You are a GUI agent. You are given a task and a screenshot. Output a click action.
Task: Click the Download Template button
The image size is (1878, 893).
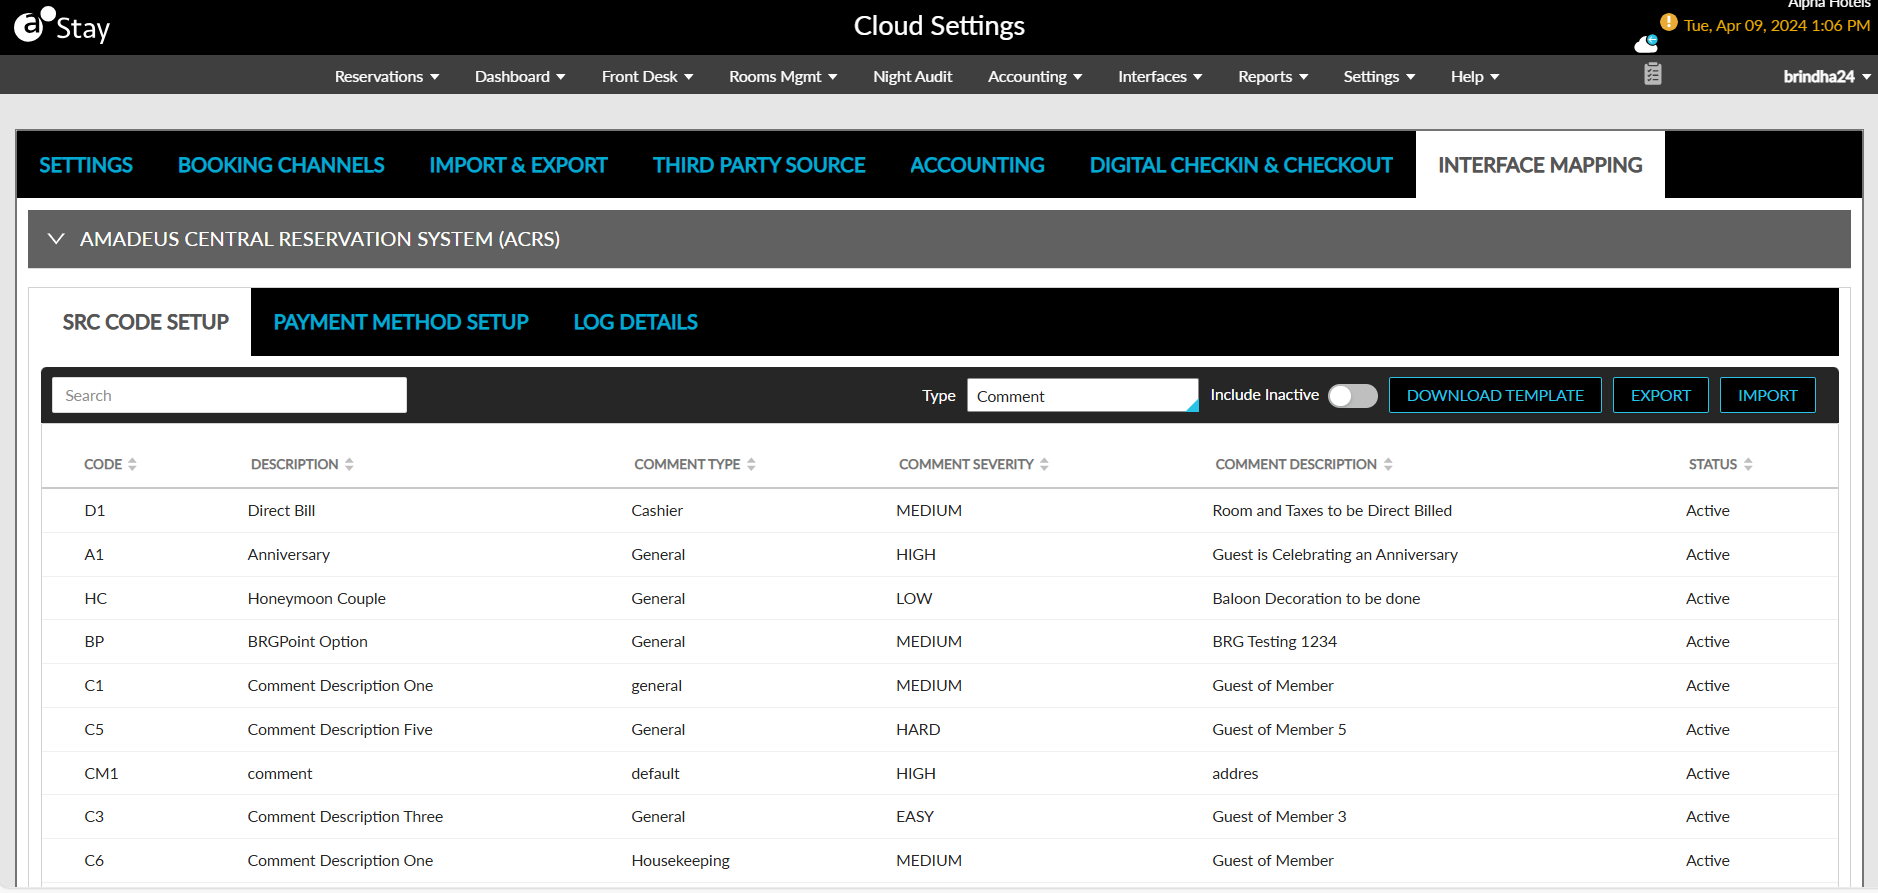[1495, 395]
